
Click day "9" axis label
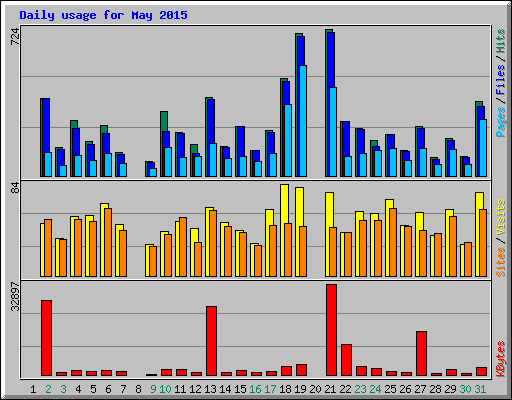point(153,389)
